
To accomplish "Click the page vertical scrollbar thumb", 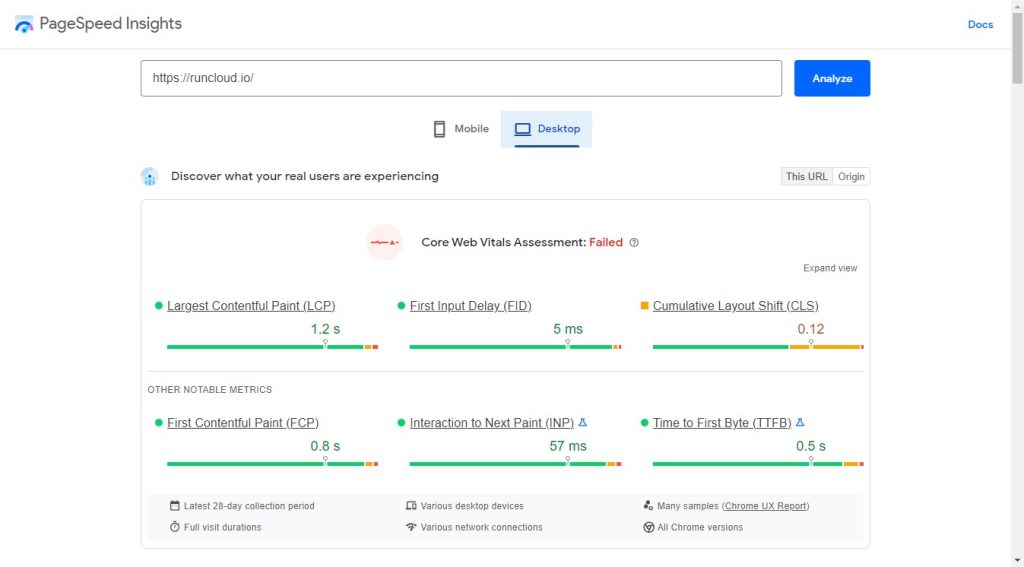I will click(x=1017, y=47).
